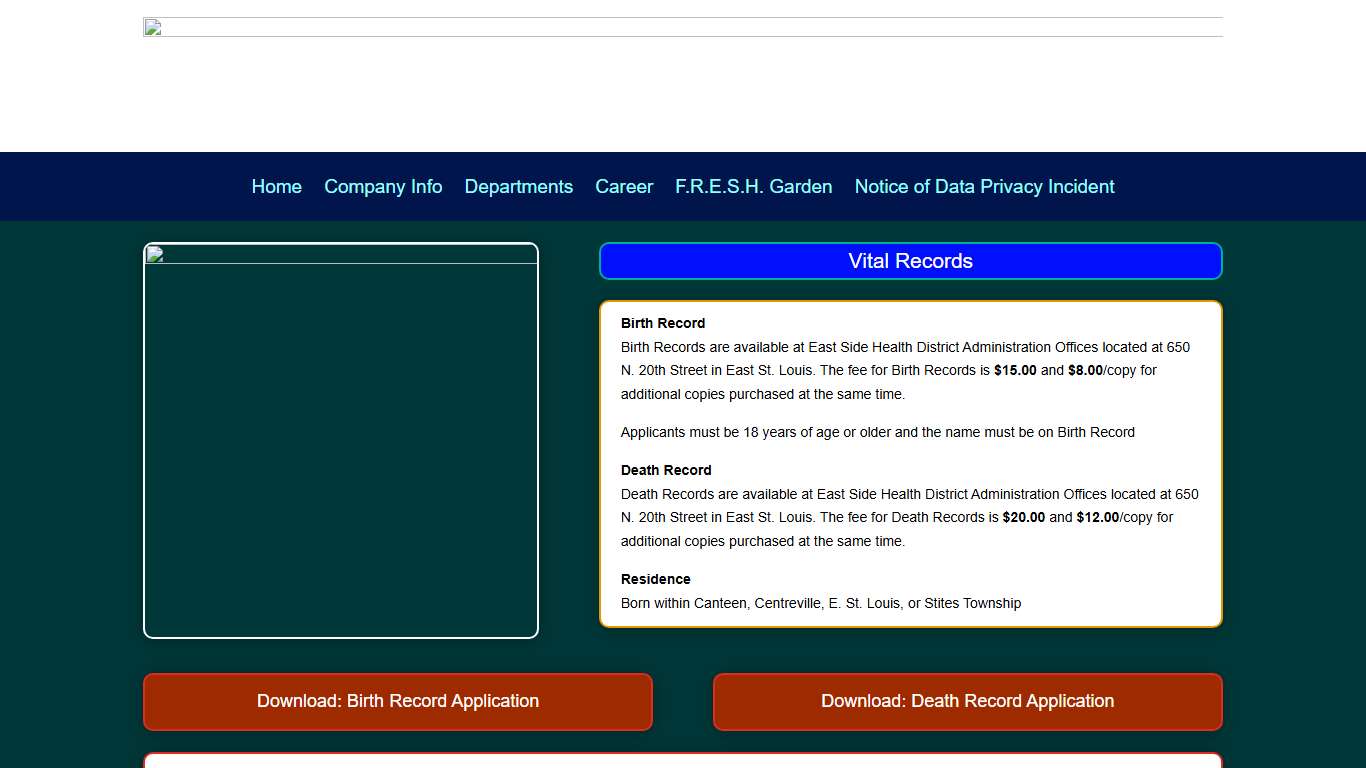The image size is (1366, 768).
Task: Open the Company Info menu item
Action: (383, 187)
